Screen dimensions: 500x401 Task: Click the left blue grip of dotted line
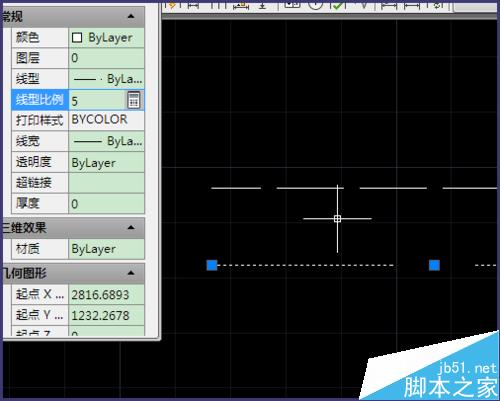click(212, 265)
